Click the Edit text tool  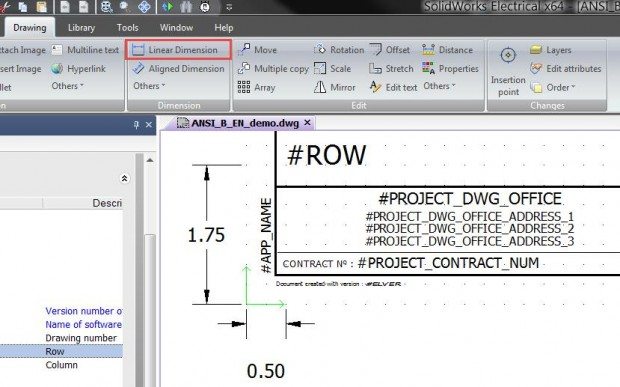393,87
